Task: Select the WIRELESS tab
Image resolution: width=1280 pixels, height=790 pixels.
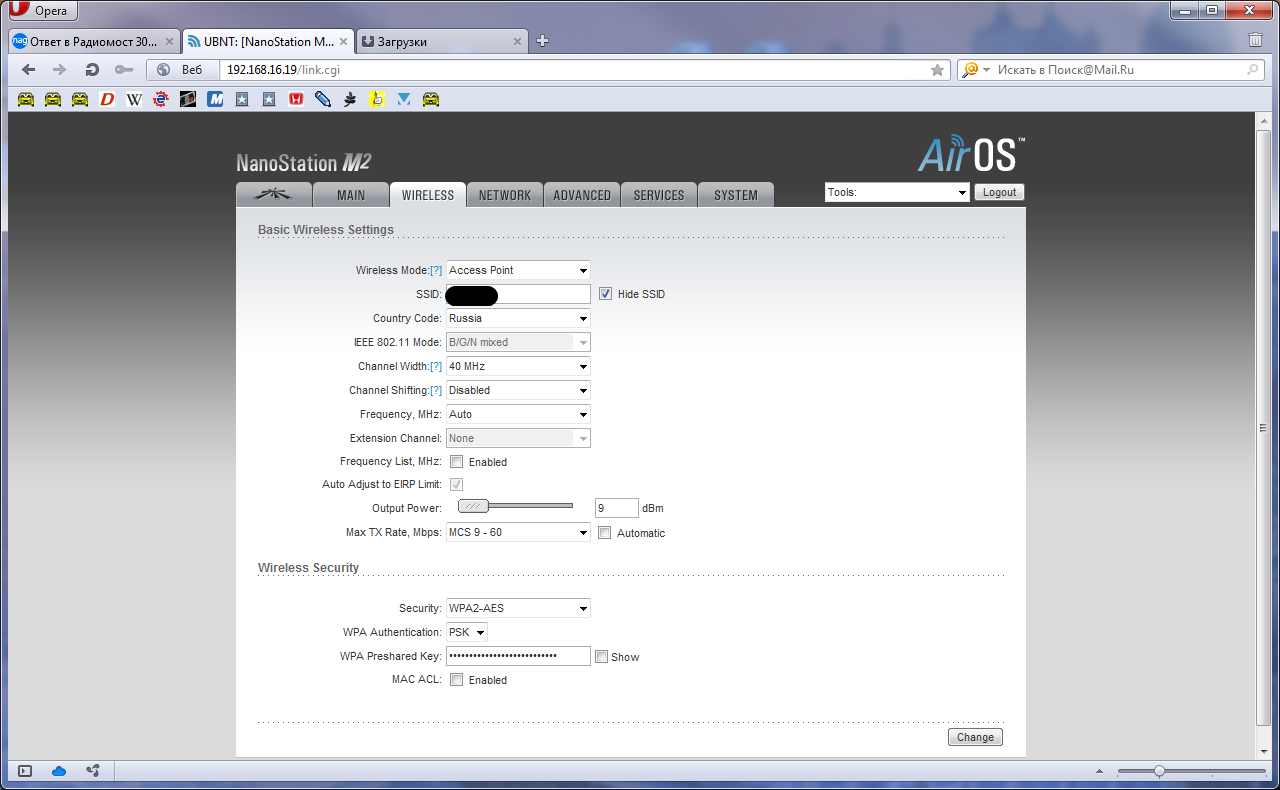Action: click(x=427, y=195)
